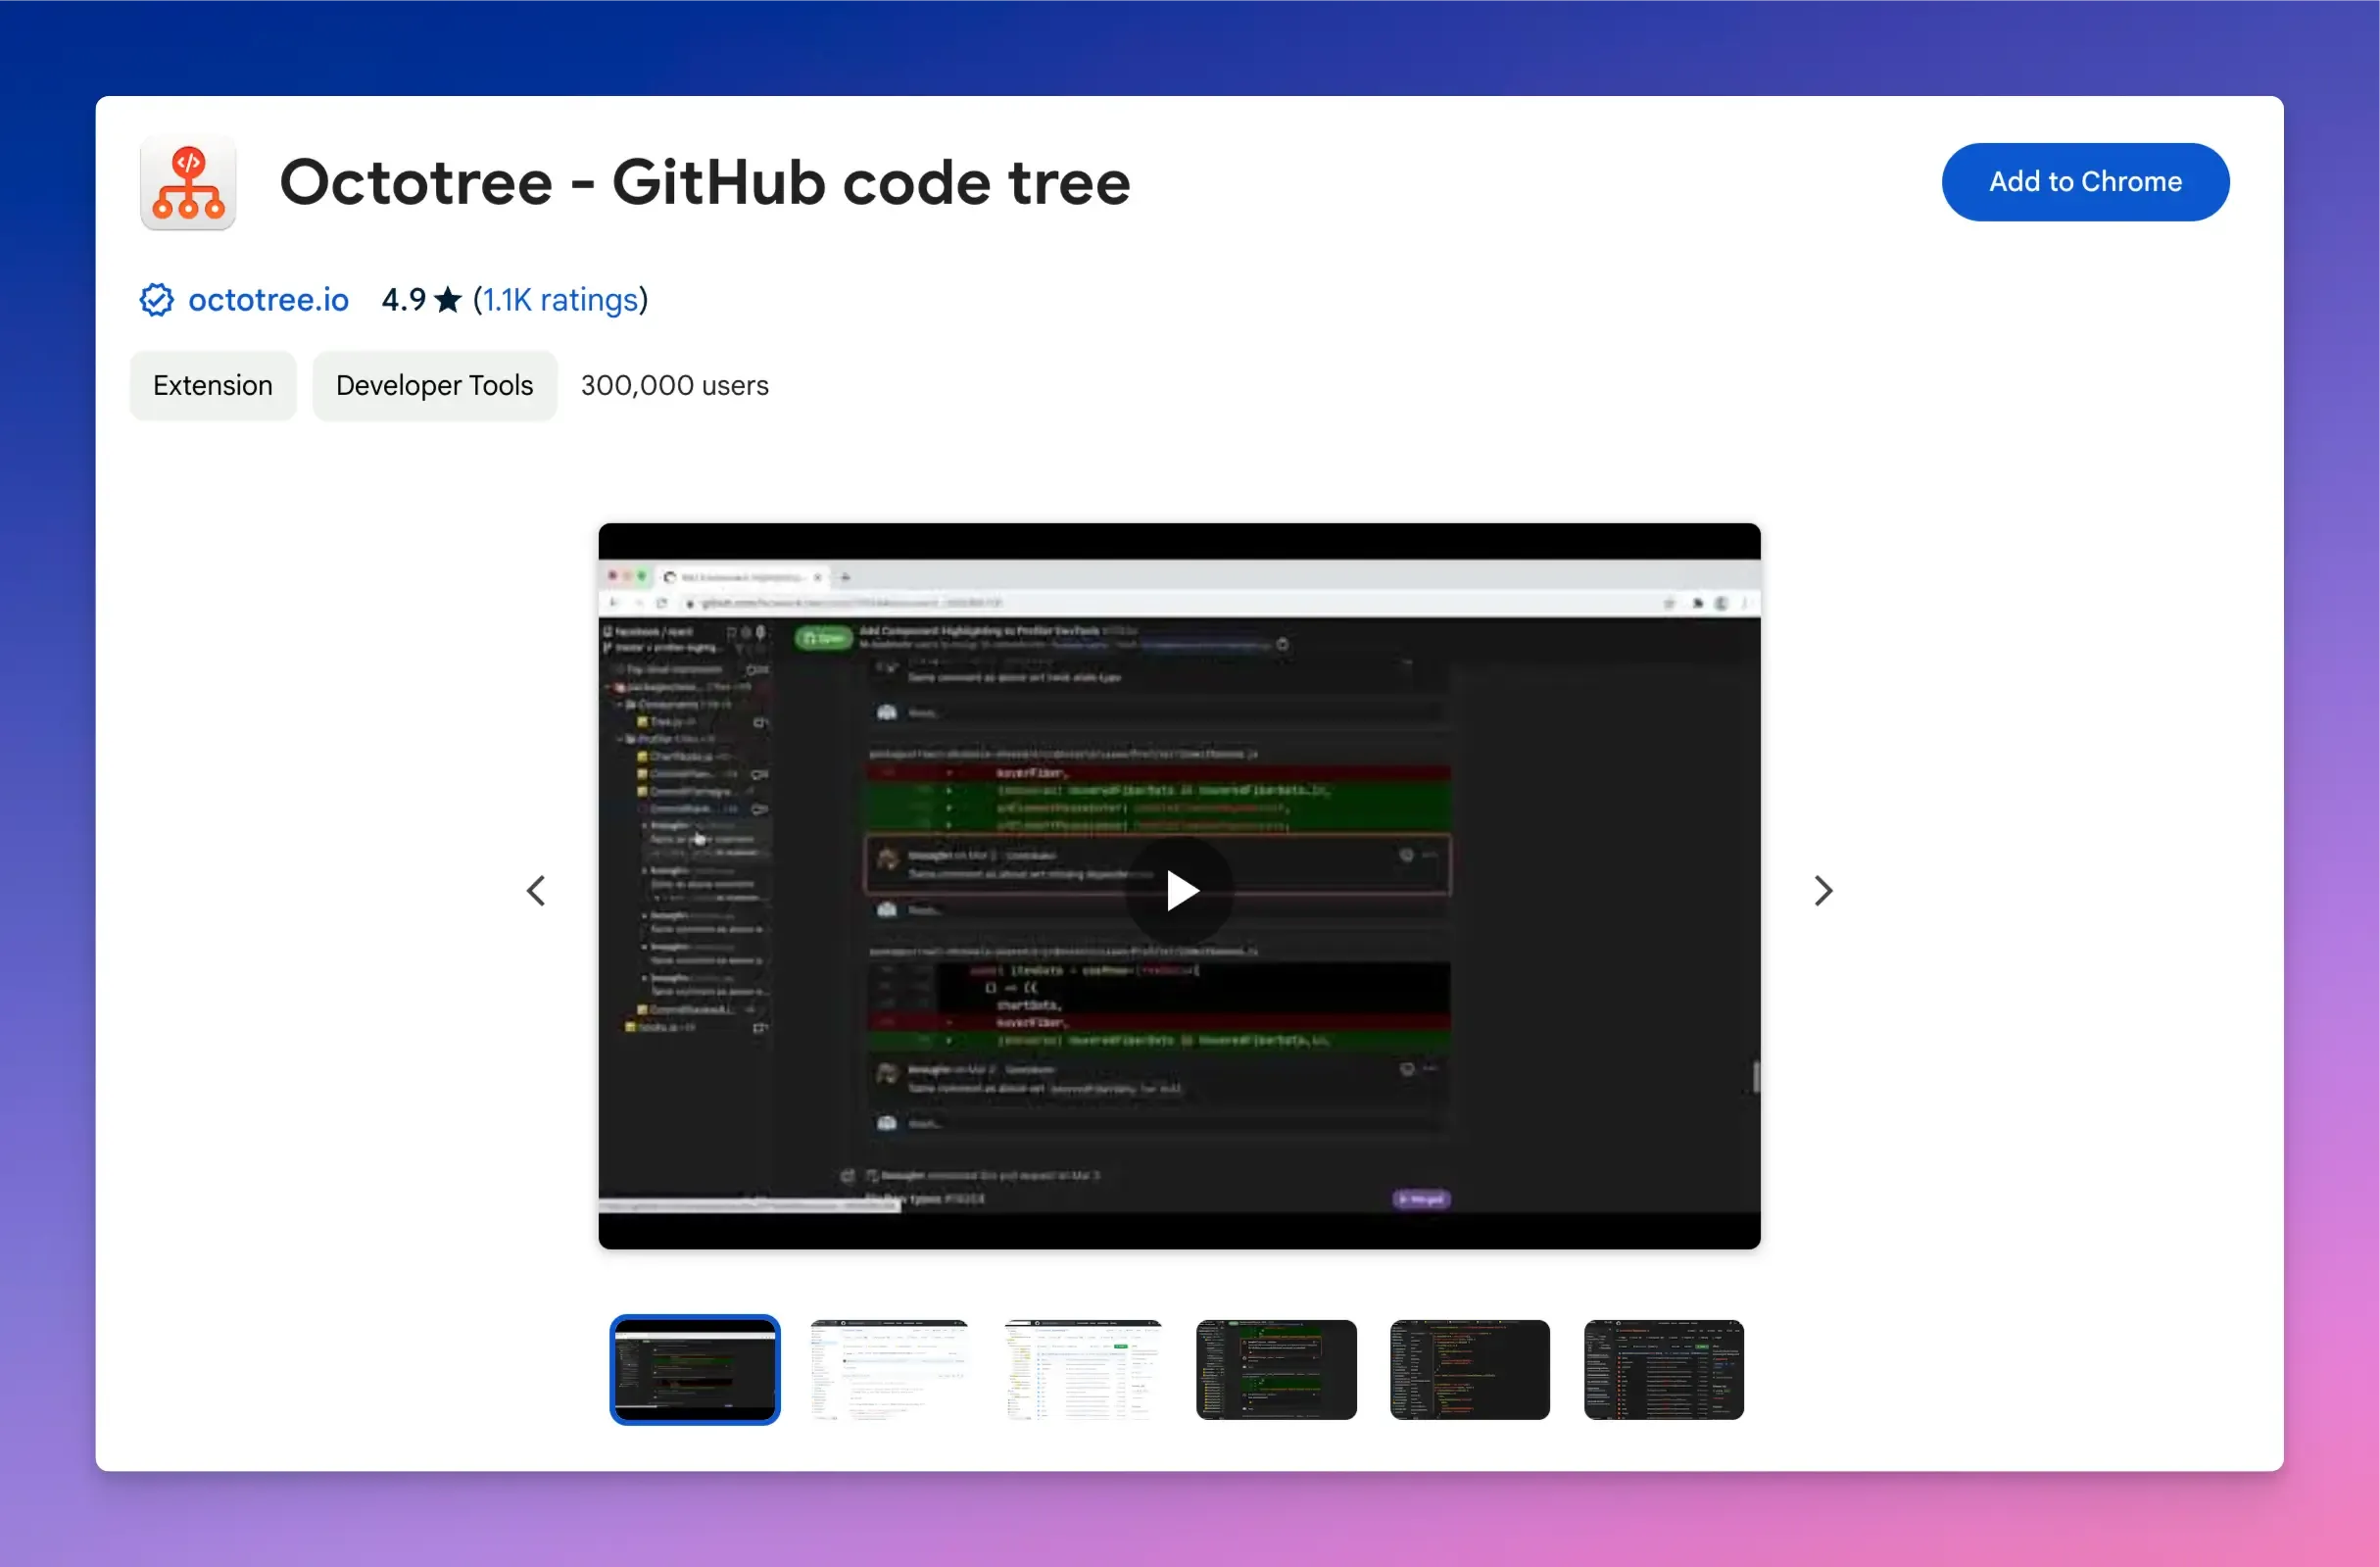The width and height of the screenshot is (2380, 1567).
Task: Click the rating star icon next to 4.9
Action: 448,299
